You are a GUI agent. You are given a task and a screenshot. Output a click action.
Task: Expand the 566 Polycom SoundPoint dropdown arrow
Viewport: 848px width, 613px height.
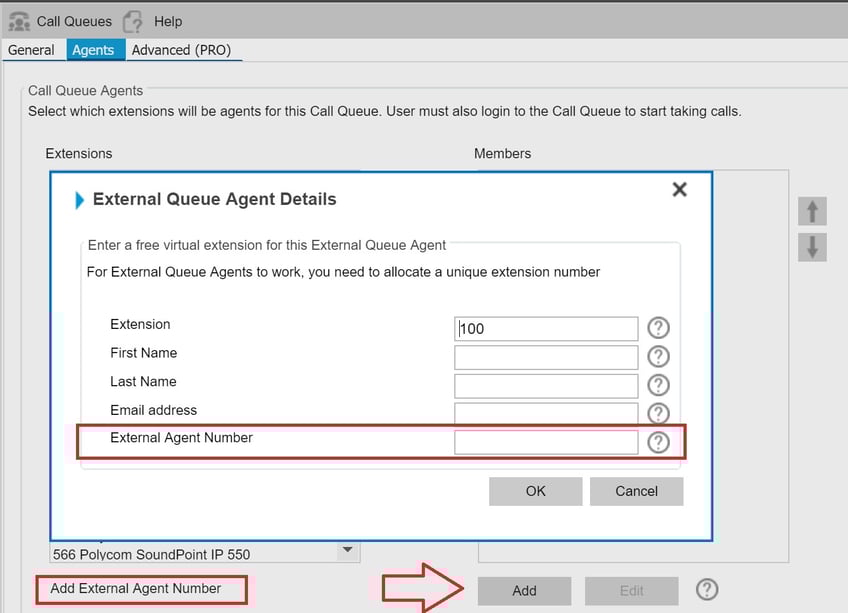tap(348, 550)
